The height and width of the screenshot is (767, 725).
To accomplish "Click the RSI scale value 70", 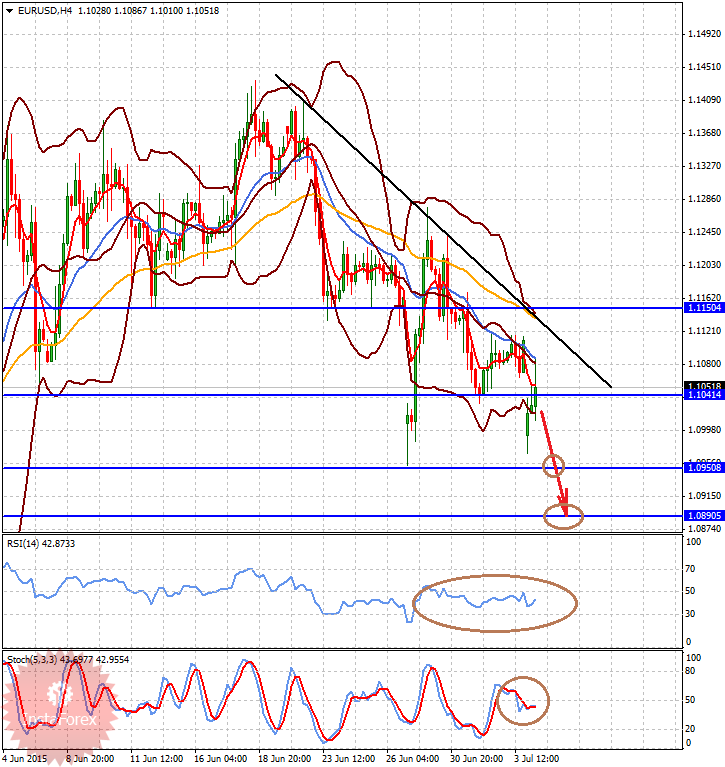I will point(690,569).
